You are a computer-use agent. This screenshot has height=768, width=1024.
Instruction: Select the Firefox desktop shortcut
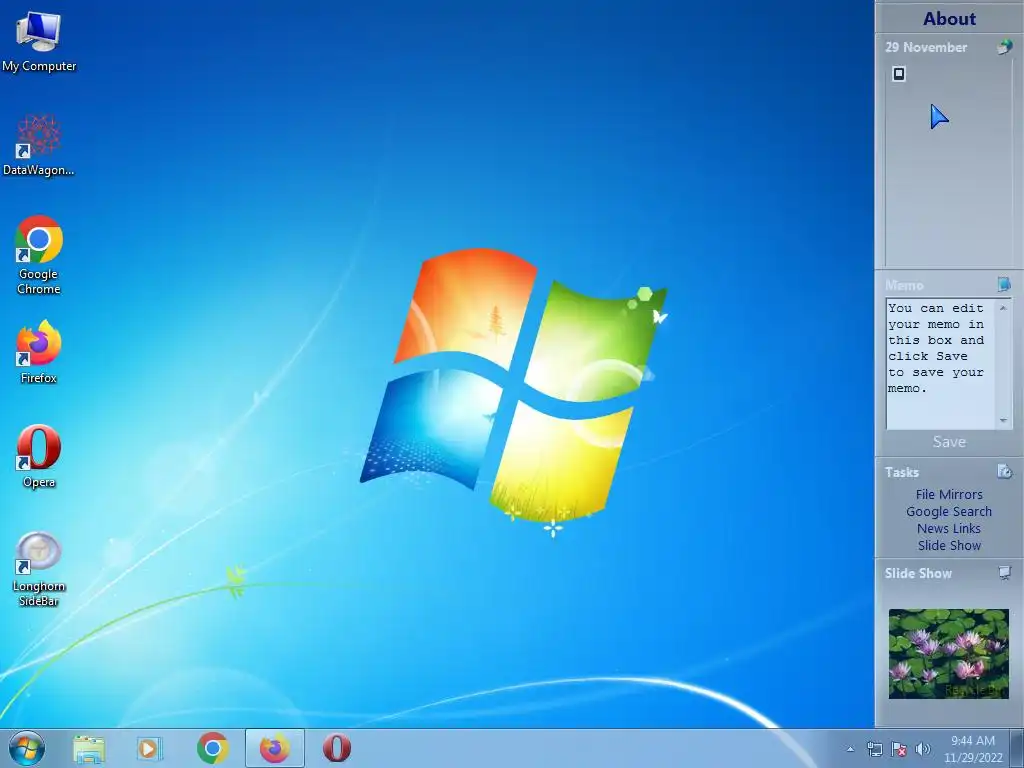(x=39, y=351)
